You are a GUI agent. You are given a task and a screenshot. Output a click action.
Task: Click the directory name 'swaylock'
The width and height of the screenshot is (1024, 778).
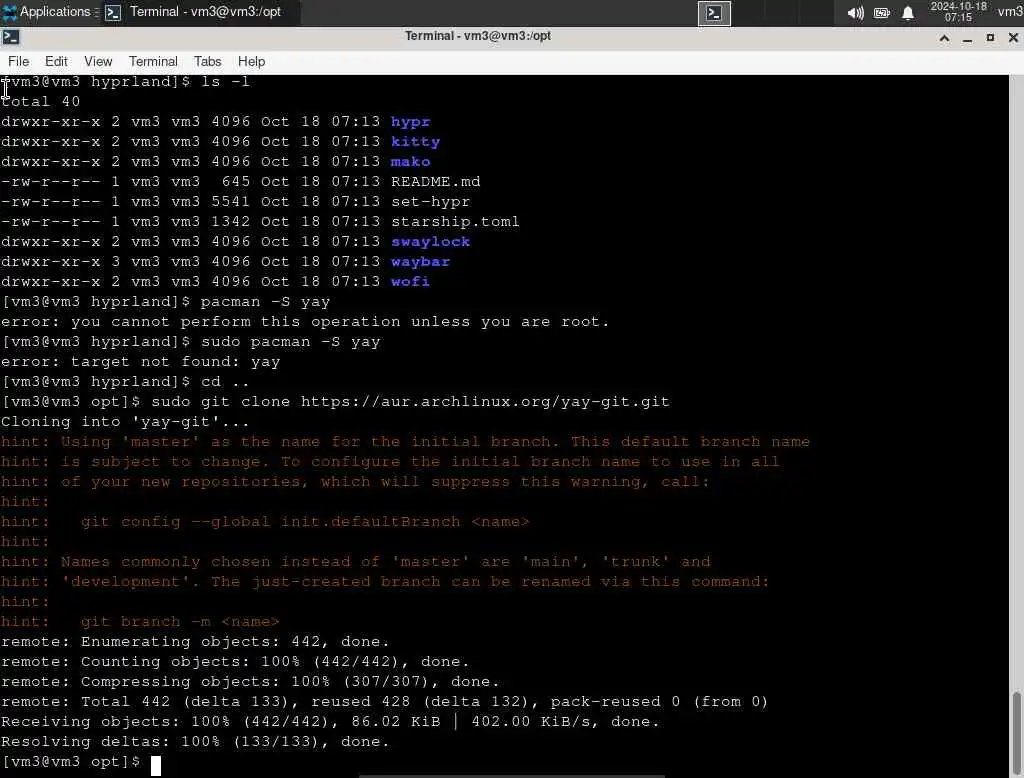pos(430,242)
